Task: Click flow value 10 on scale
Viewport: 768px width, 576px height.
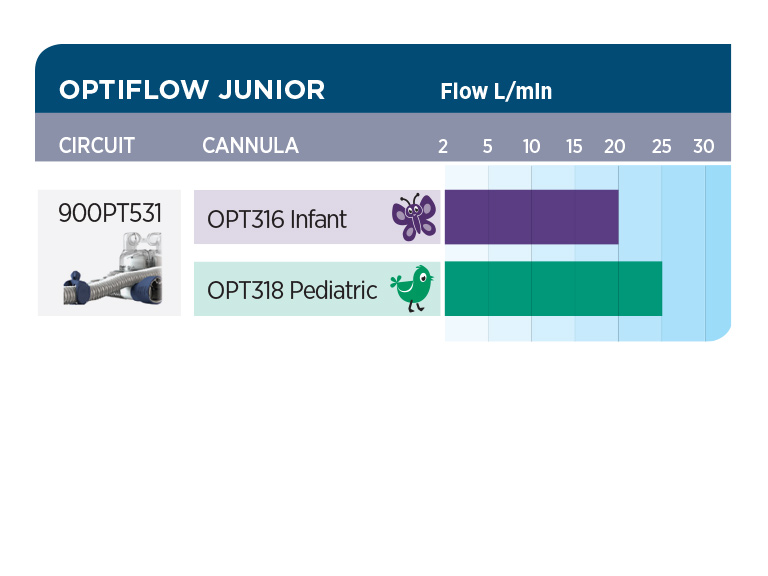Action: point(531,146)
